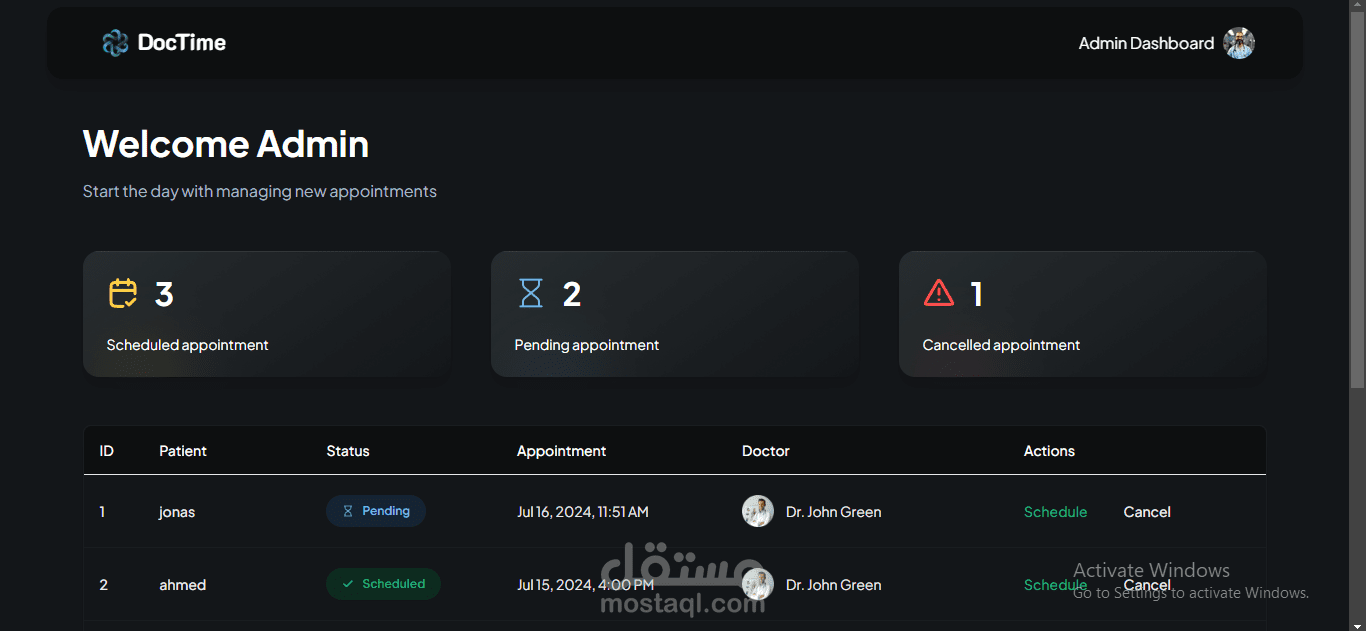Click Dr. John Green's avatar in row 2
Viewport: 1366px width, 631px height.
[x=758, y=584]
